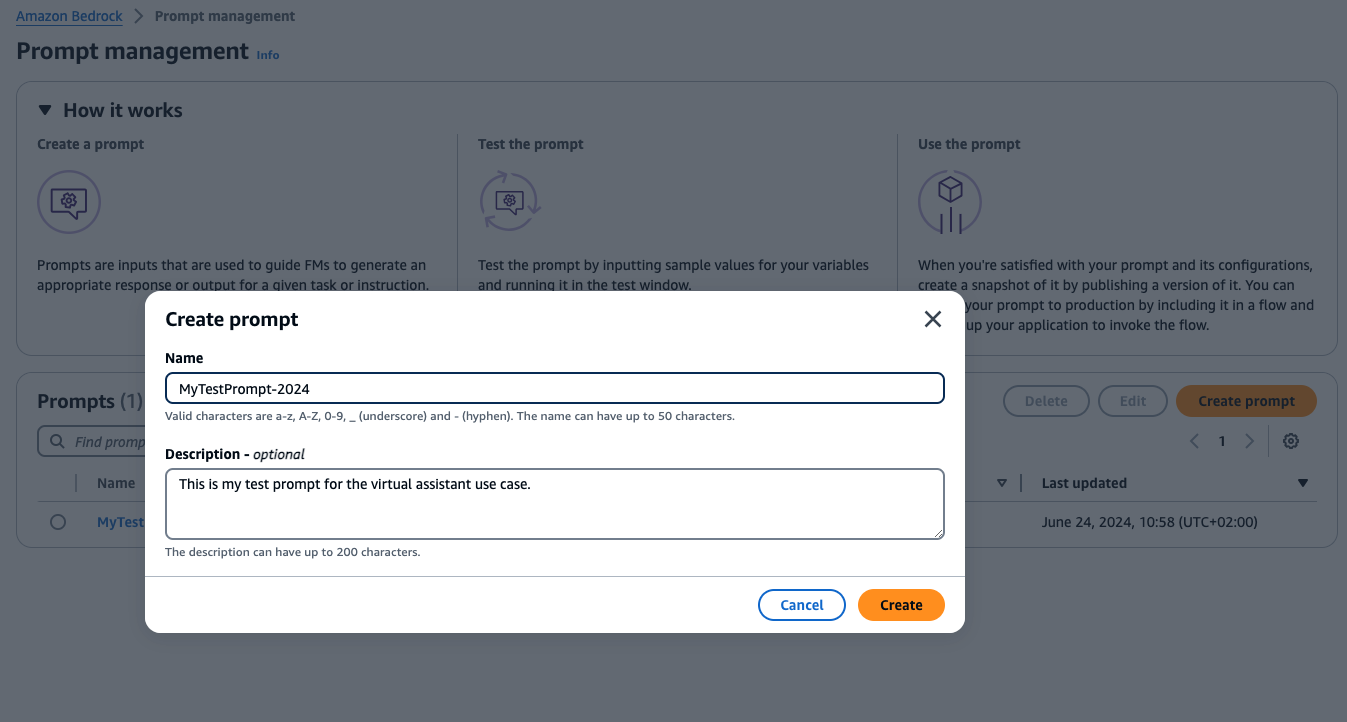Click the orange Create prompt button
The width and height of the screenshot is (1347, 722).
pyautogui.click(x=1246, y=401)
